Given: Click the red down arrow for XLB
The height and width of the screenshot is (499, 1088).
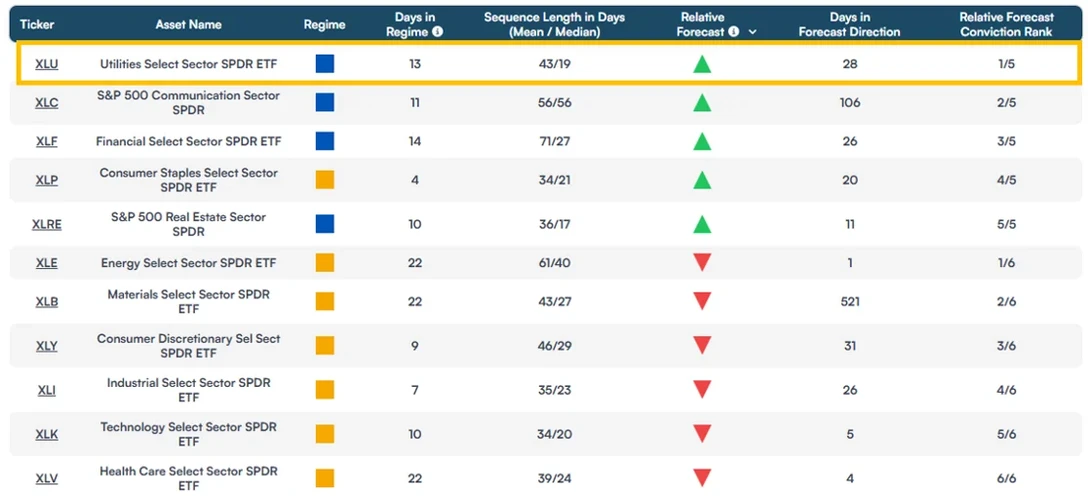Looking at the screenshot, I should pos(702,301).
